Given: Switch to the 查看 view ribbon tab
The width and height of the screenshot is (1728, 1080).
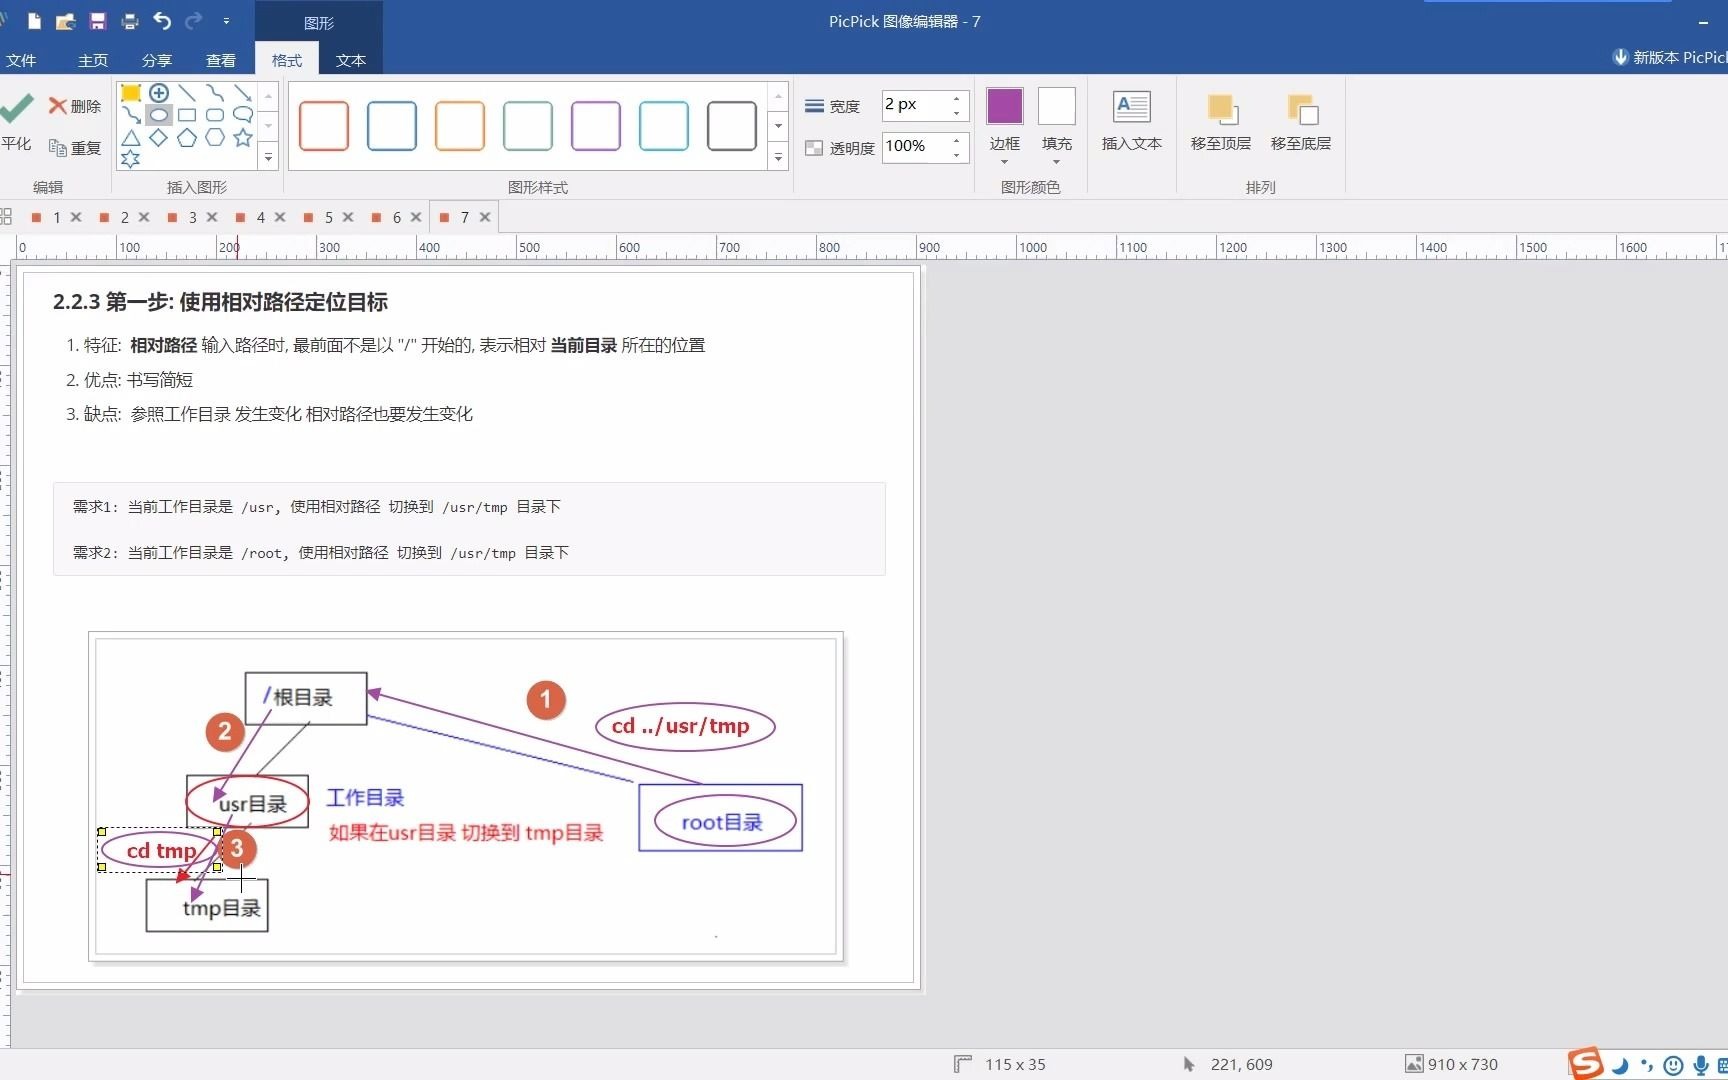Looking at the screenshot, I should tap(221, 60).
